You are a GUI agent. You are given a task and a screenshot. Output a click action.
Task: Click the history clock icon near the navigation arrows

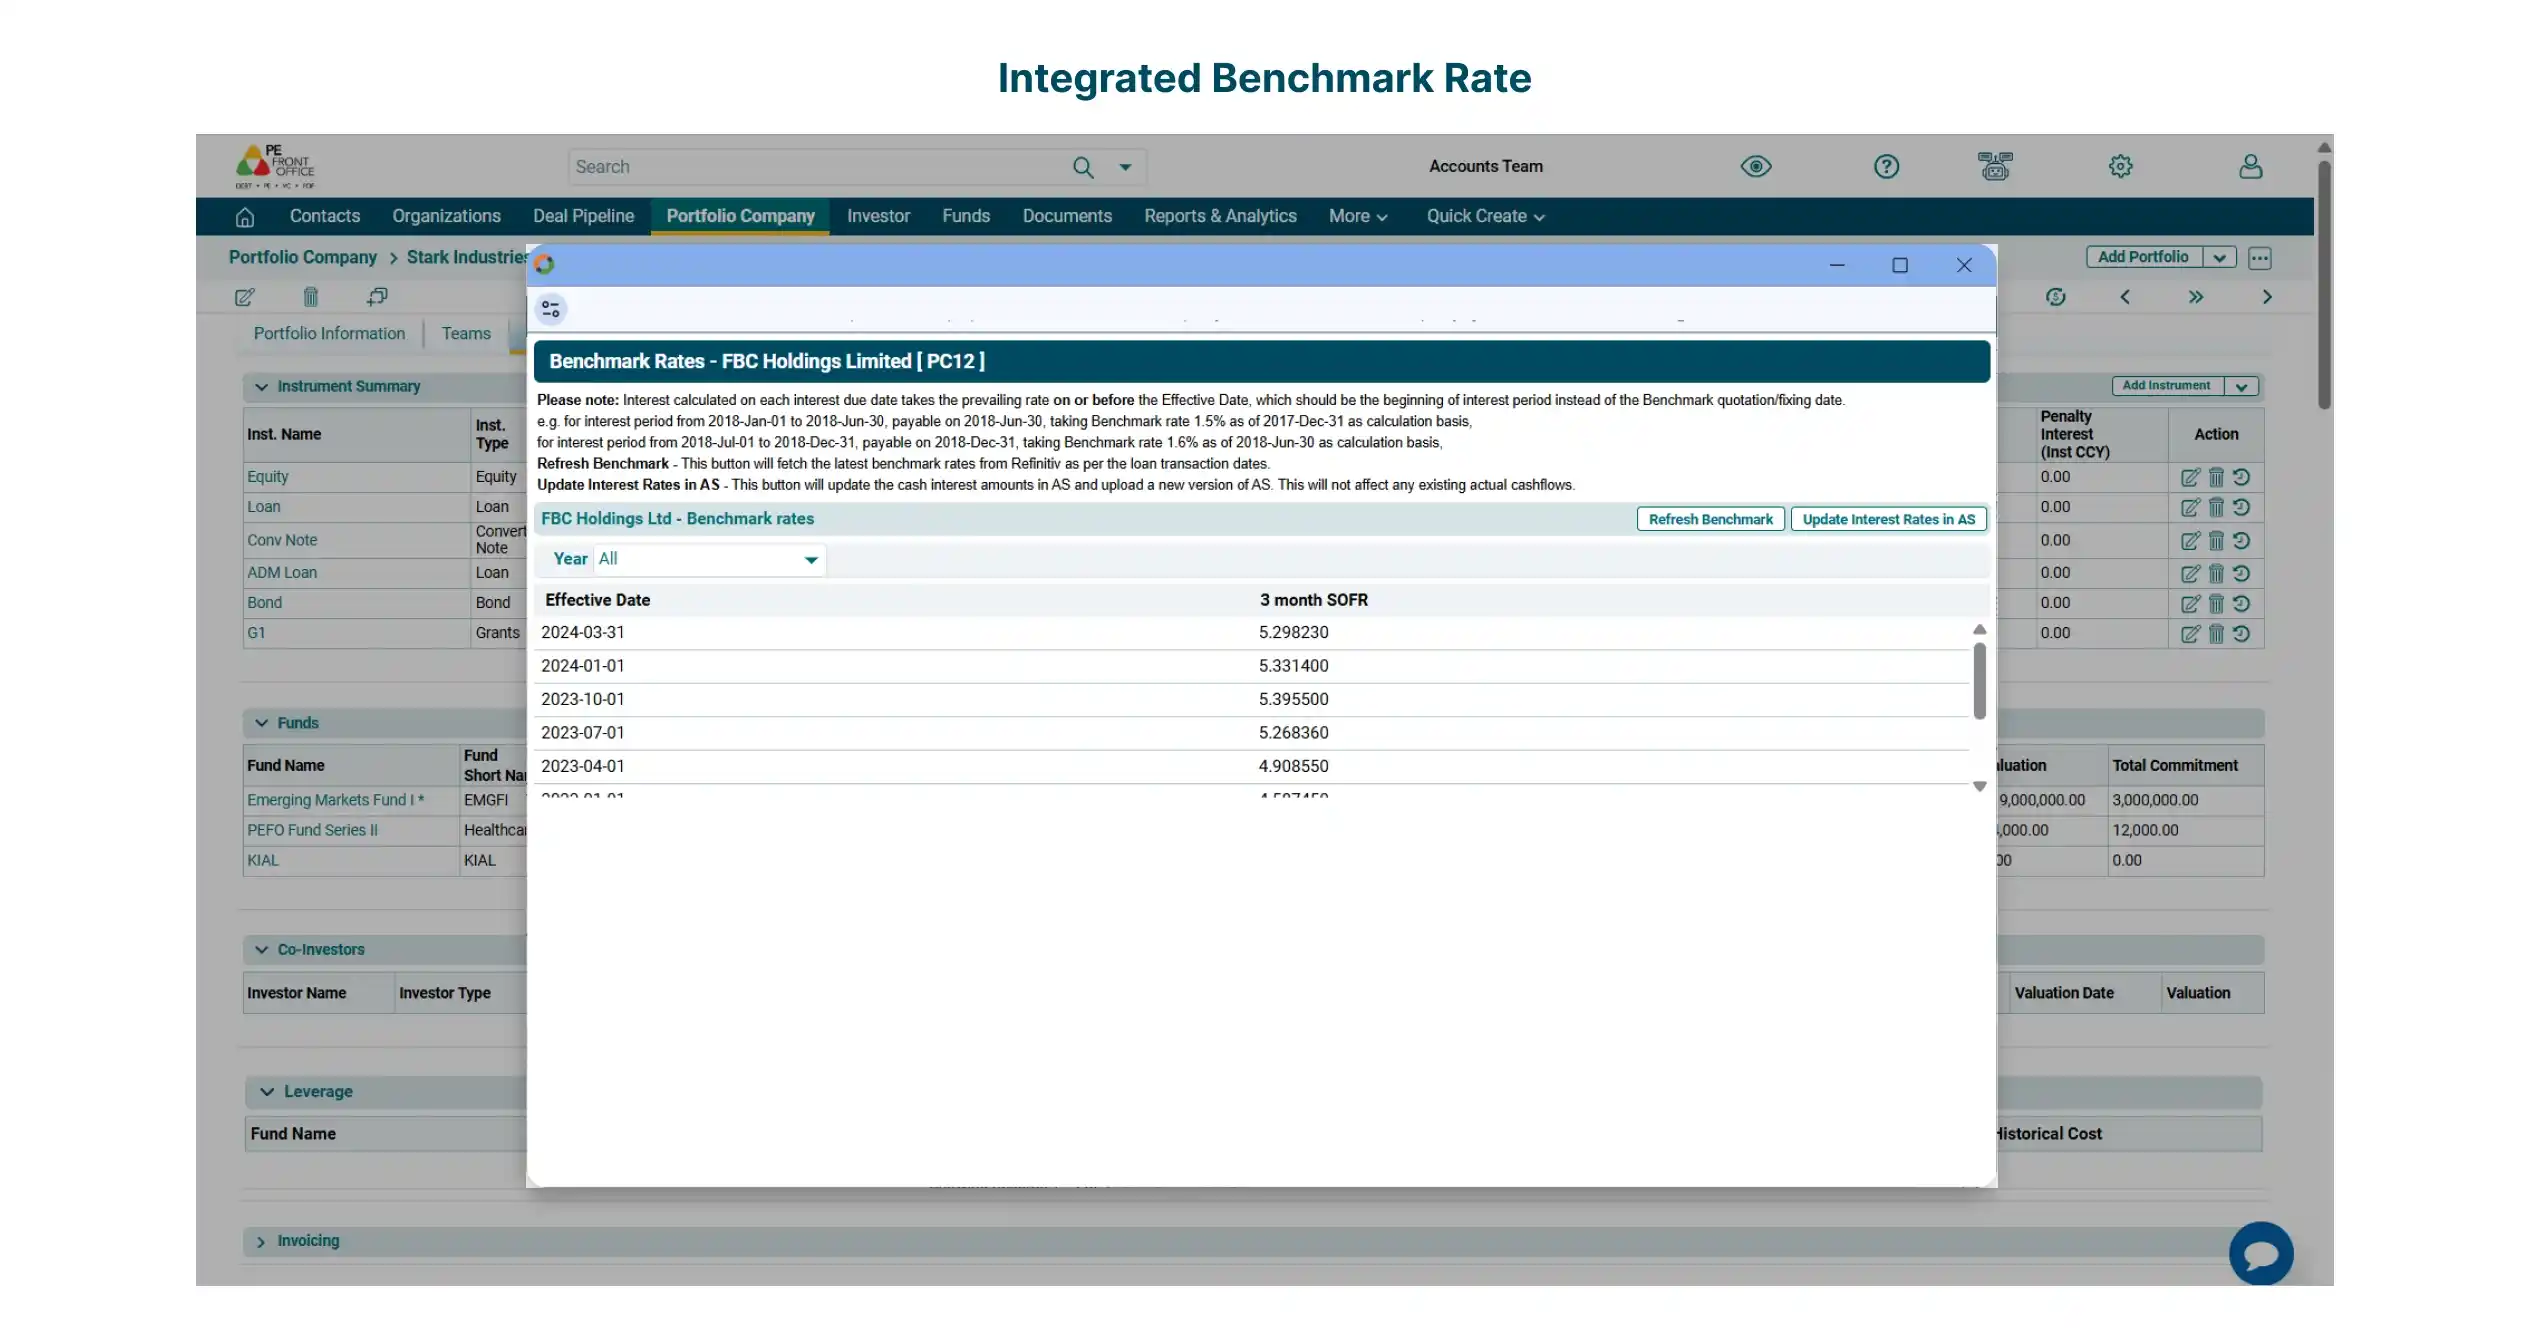(x=2056, y=297)
